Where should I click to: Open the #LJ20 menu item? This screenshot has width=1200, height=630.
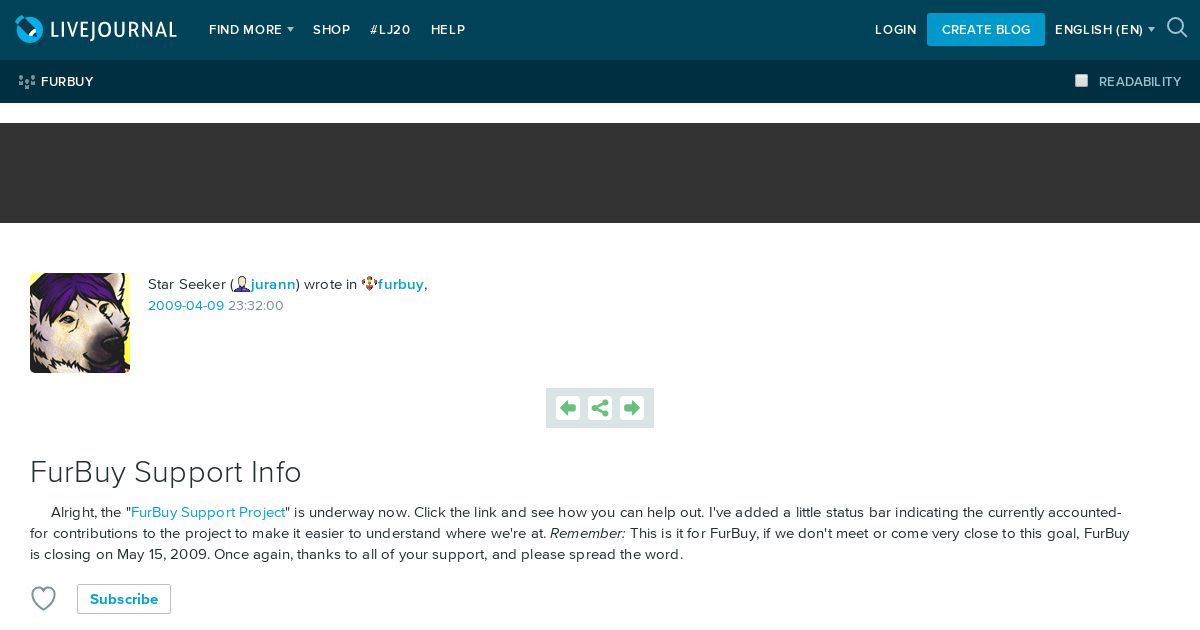390,30
